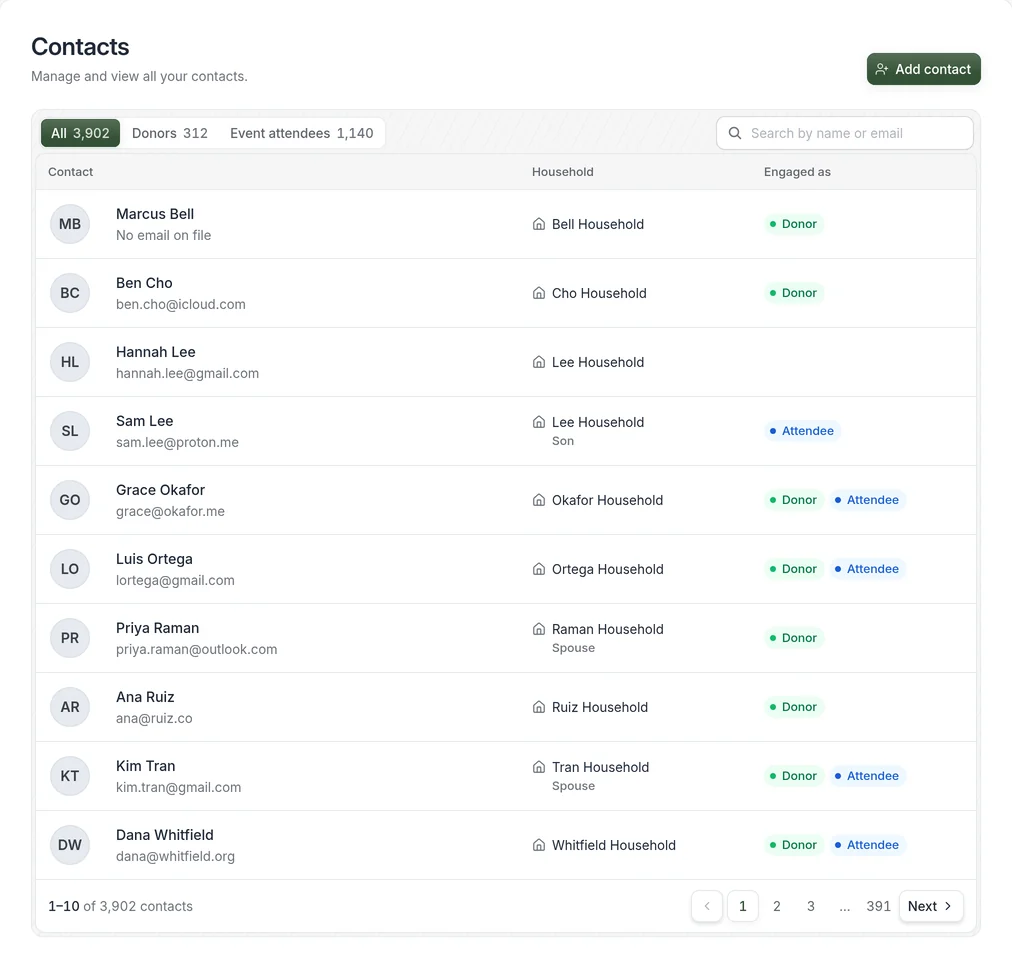Click the house icon beside Whitfield Household
1012x969 pixels.
point(538,845)
